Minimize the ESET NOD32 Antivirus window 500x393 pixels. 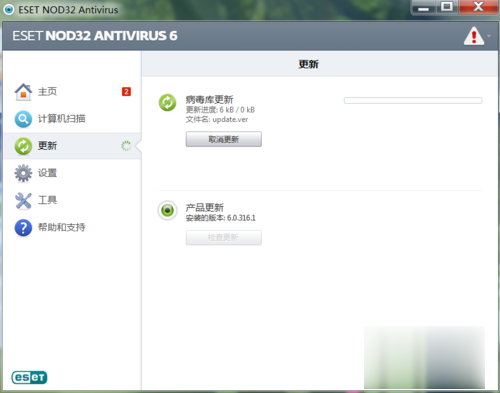[x=423, y=7]
